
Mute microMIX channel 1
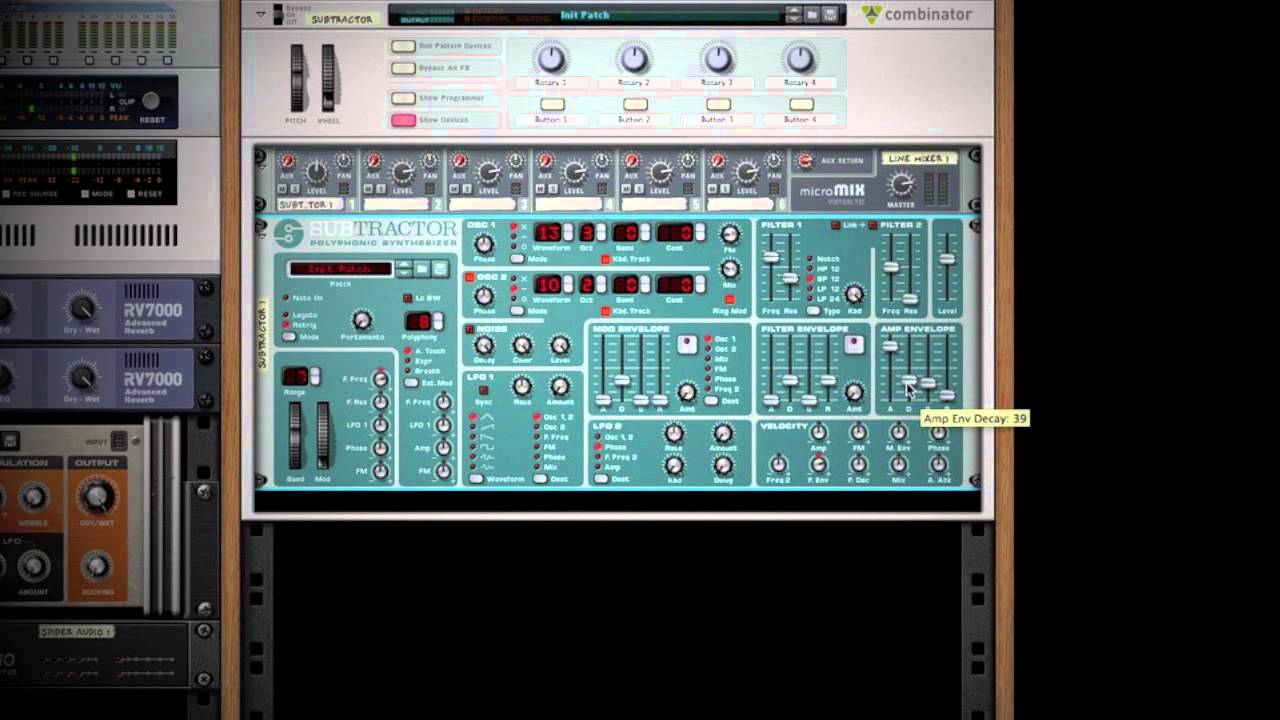282,189
